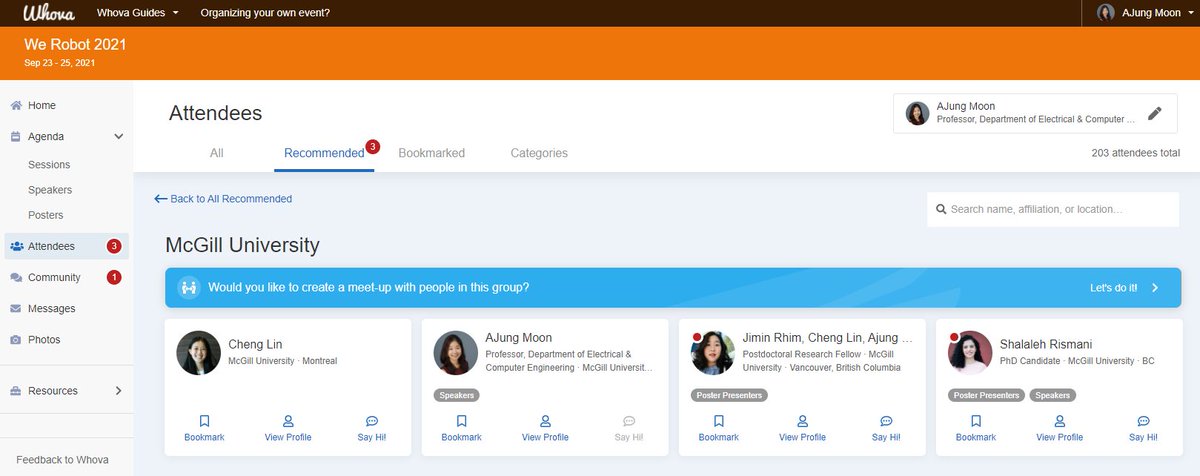Select the Recommended tab
1200x476 pixels.
pos(324,153)
